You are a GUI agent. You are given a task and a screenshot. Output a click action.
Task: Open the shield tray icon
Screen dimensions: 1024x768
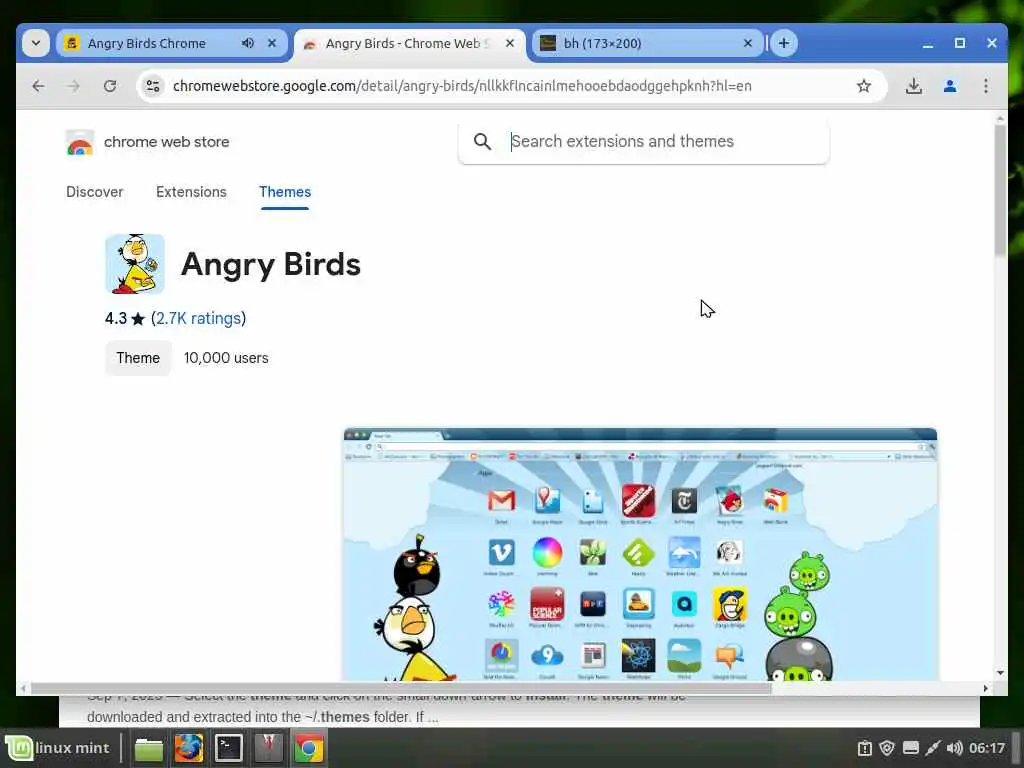click(x=887, y=748)
